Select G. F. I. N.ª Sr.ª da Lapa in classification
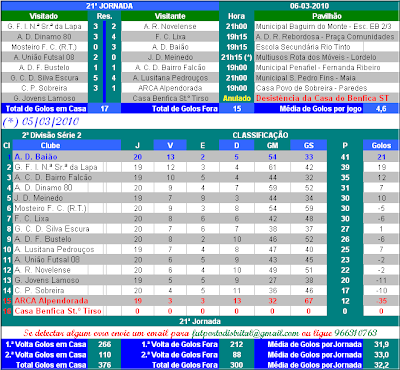The height and width of the screenshot is (370, 400). [x=56, y=167]
